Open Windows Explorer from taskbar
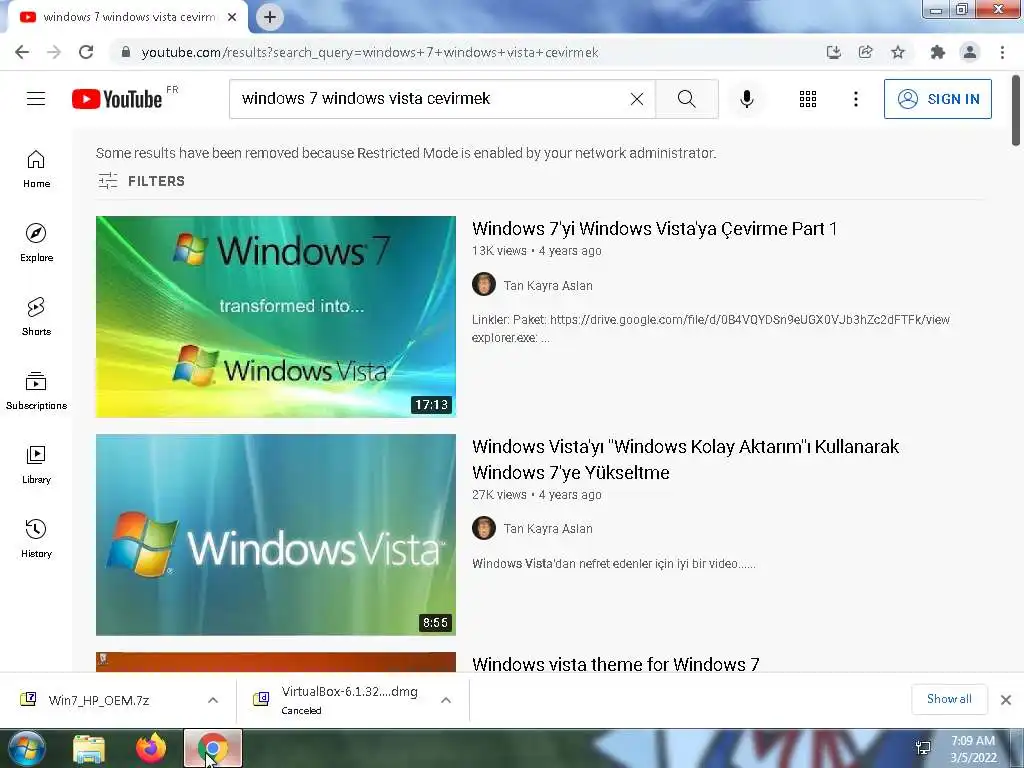This screenshot has height=768, width=1024. point(89,749)
